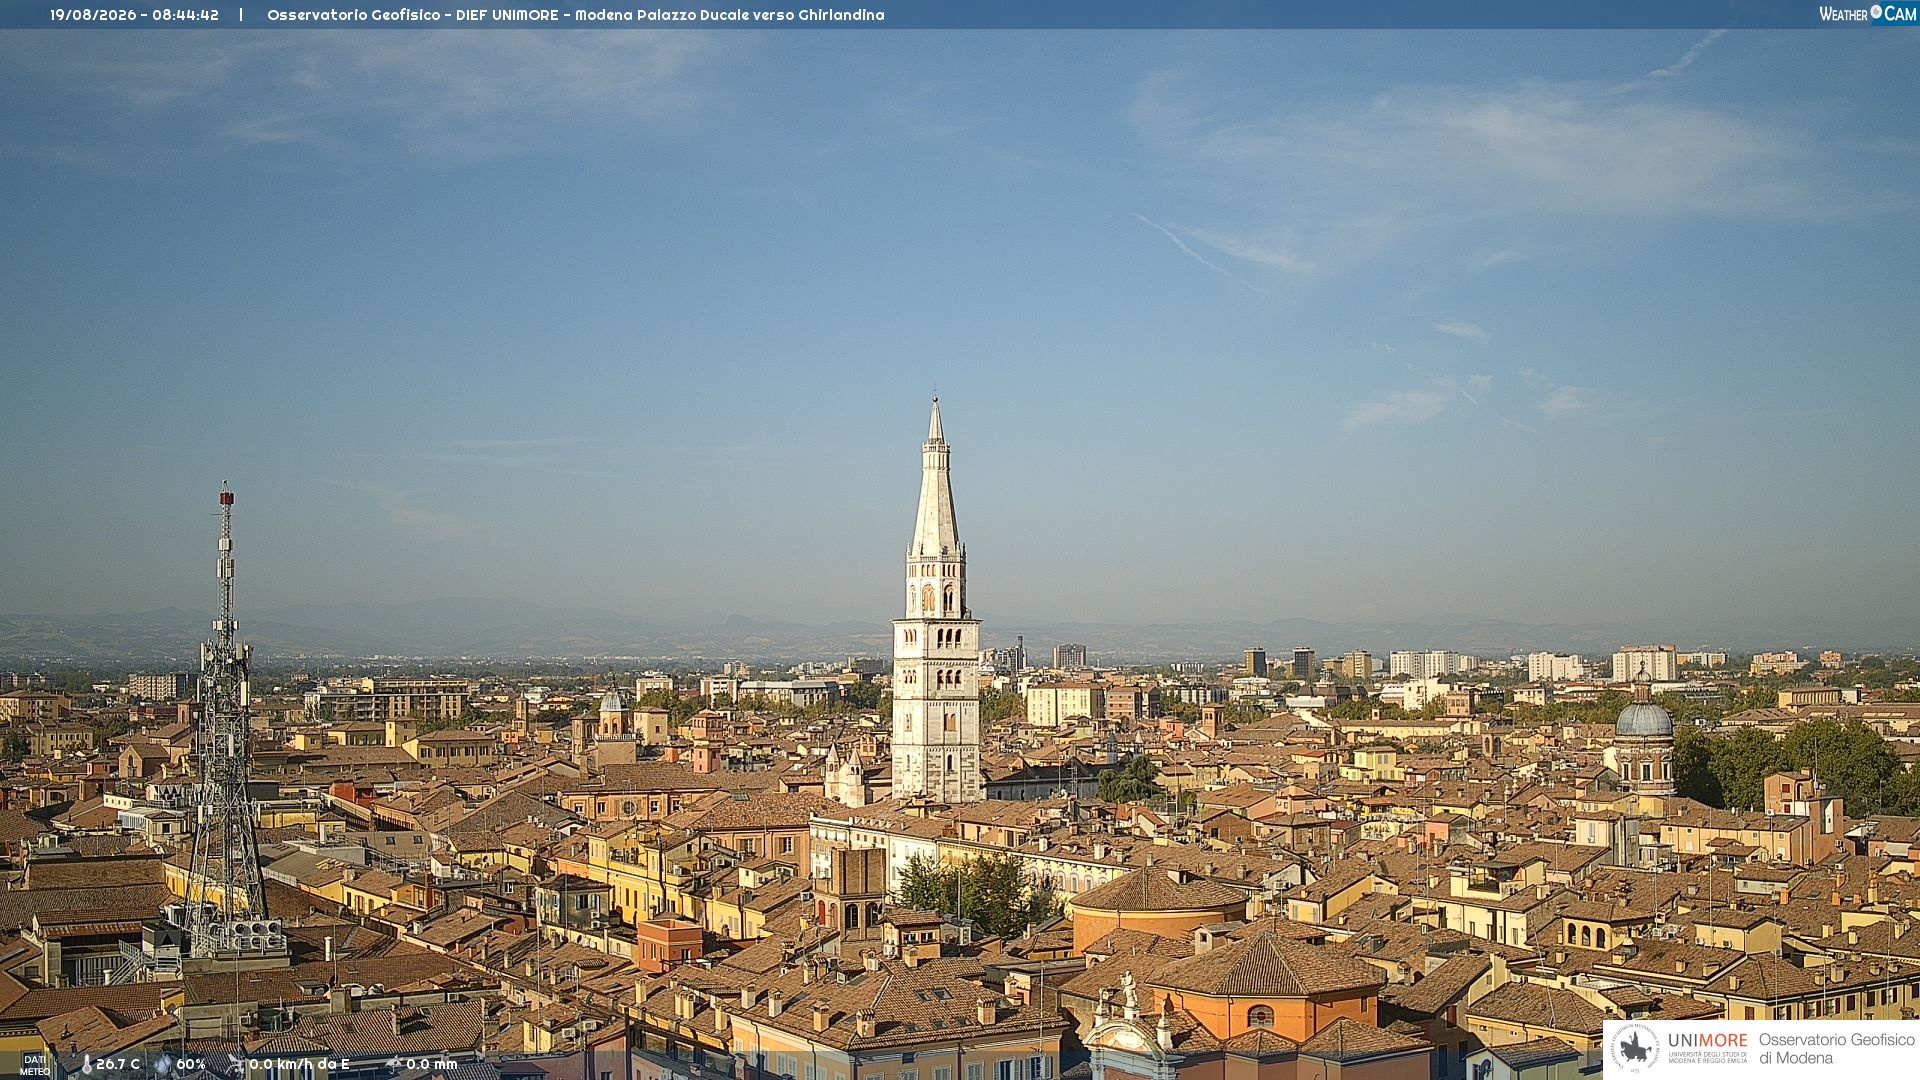Click the wind vane icon
The height and width of the screenshot is (1080, 1920).
(x=235, y=1064)
